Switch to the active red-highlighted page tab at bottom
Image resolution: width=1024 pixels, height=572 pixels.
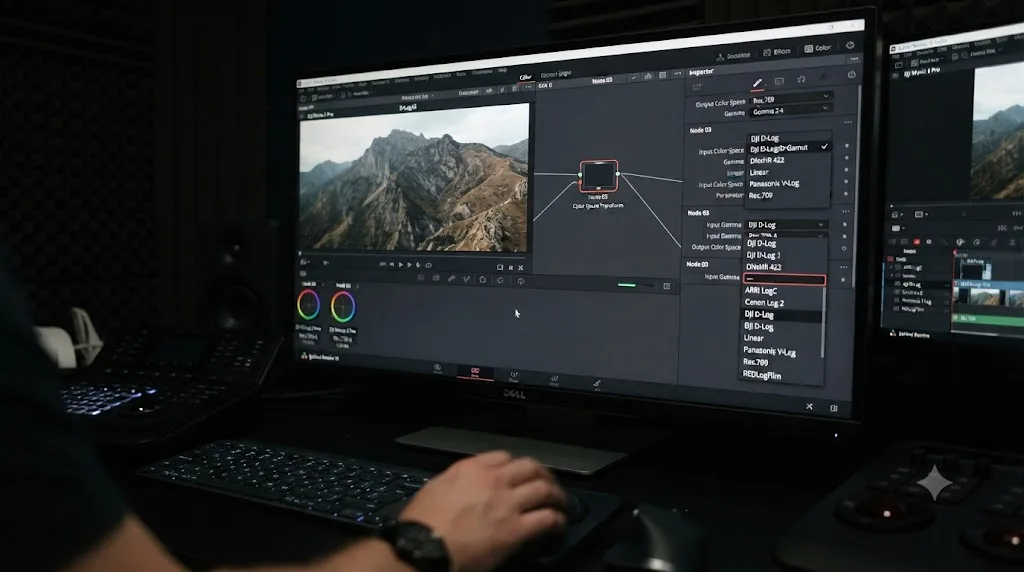click(475, 373)
